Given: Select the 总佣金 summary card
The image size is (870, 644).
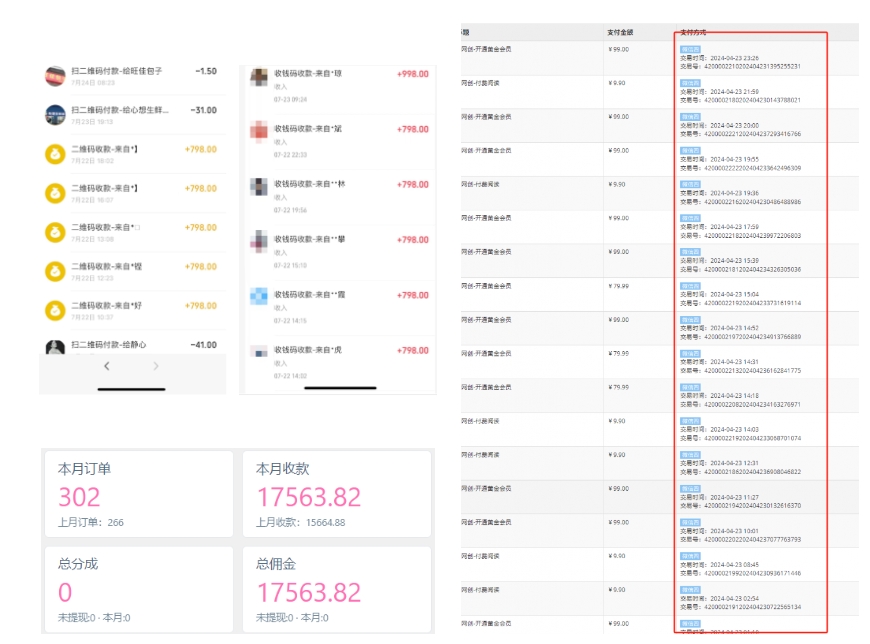Looking at the screenshot, I should coord(336,589).
